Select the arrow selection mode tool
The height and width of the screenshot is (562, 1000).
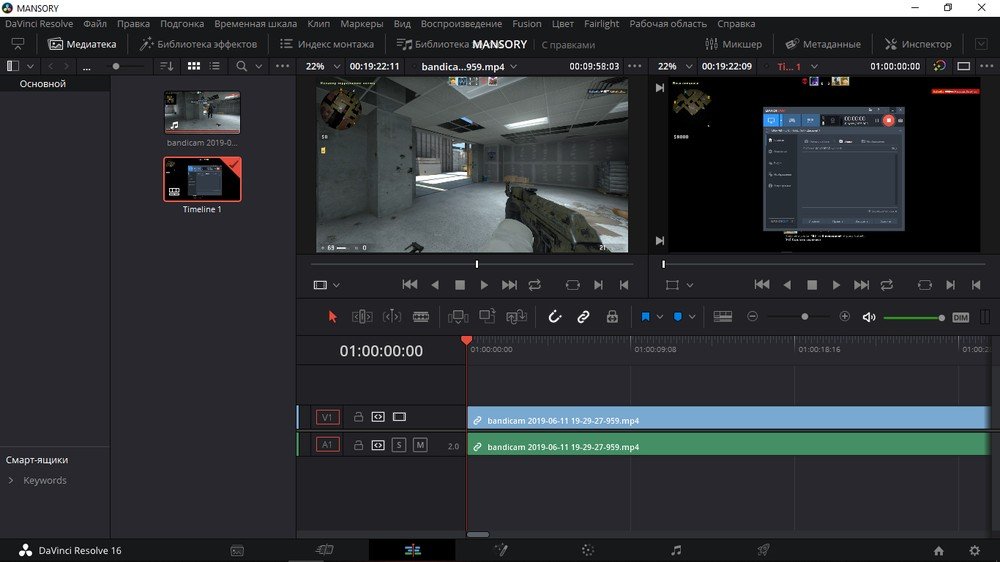(332, 317)
